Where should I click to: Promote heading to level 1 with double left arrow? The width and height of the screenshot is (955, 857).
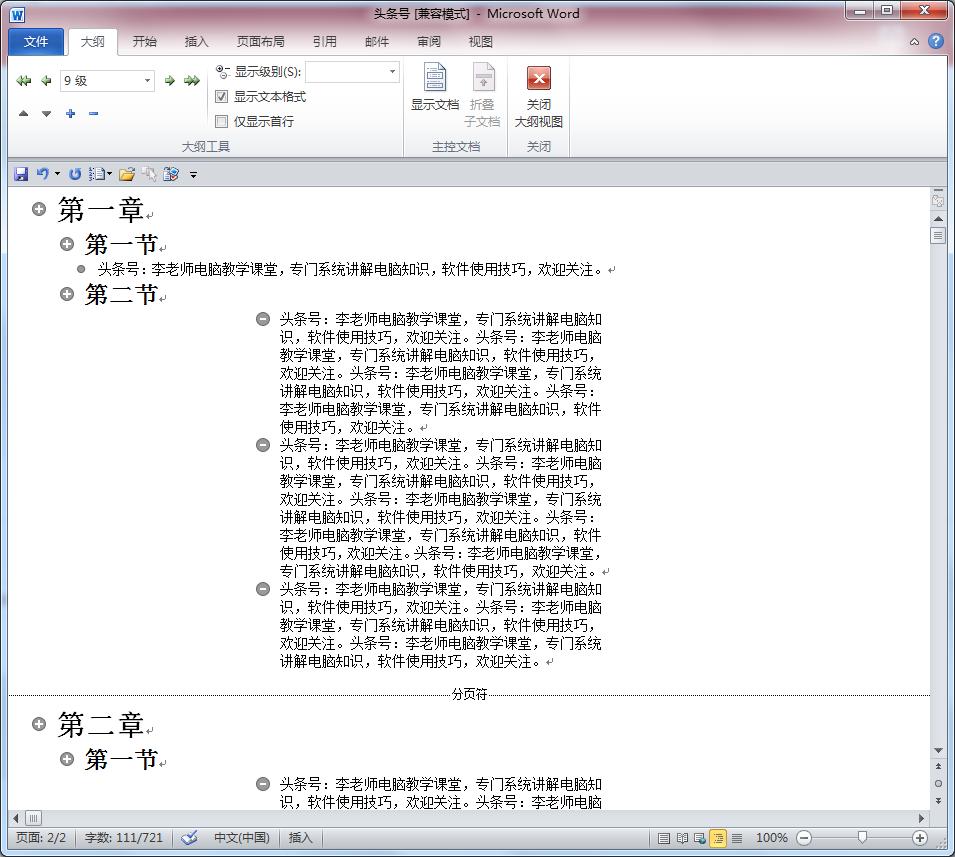click(23, 80)
